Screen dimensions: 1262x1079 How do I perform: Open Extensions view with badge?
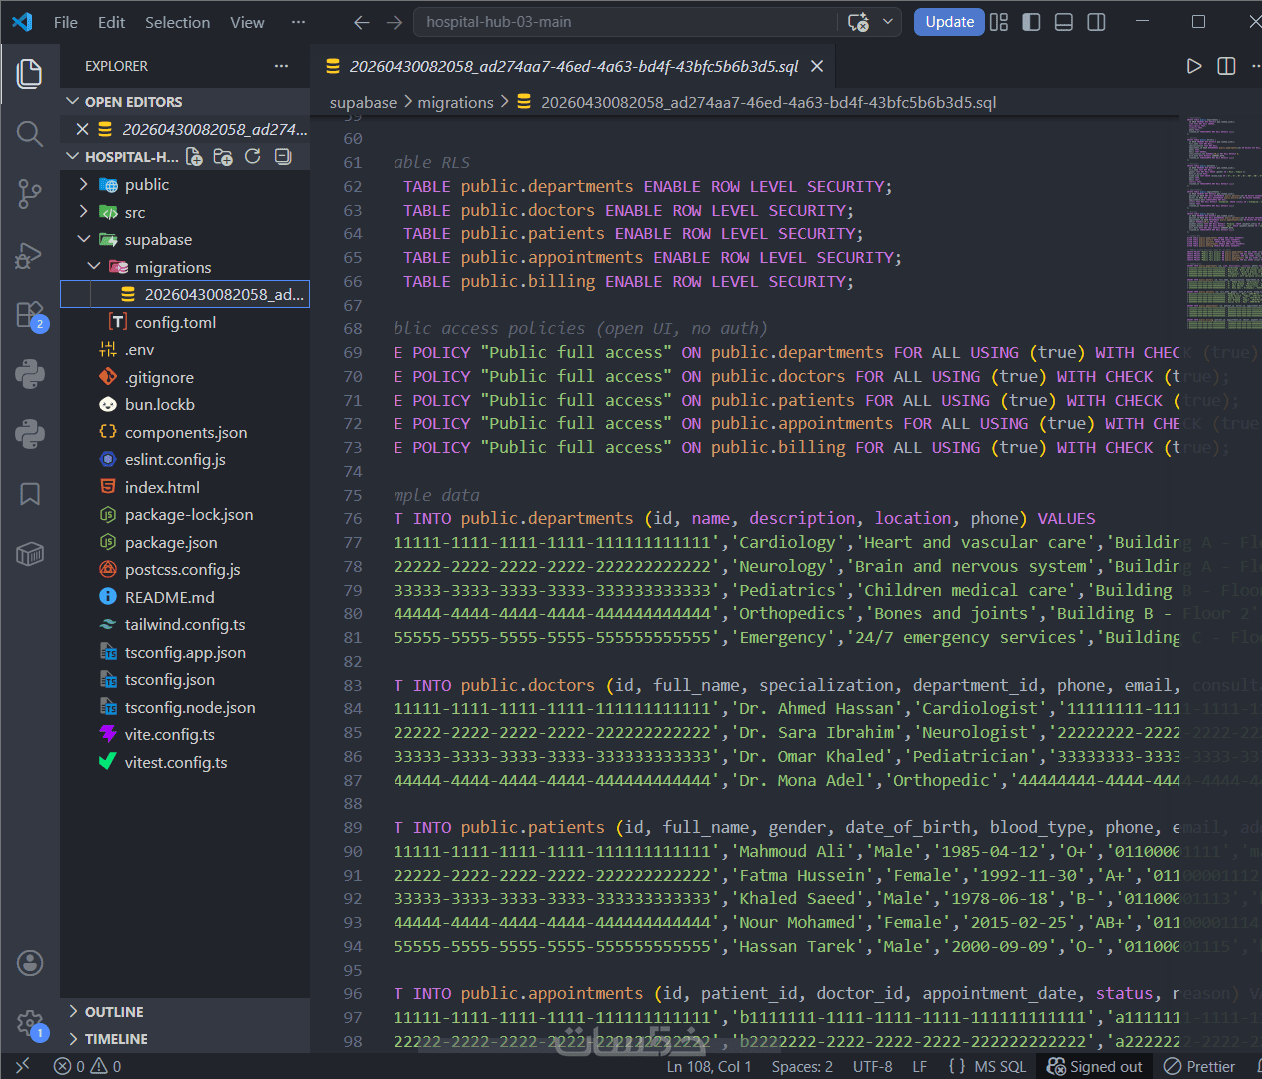[30, 316]
